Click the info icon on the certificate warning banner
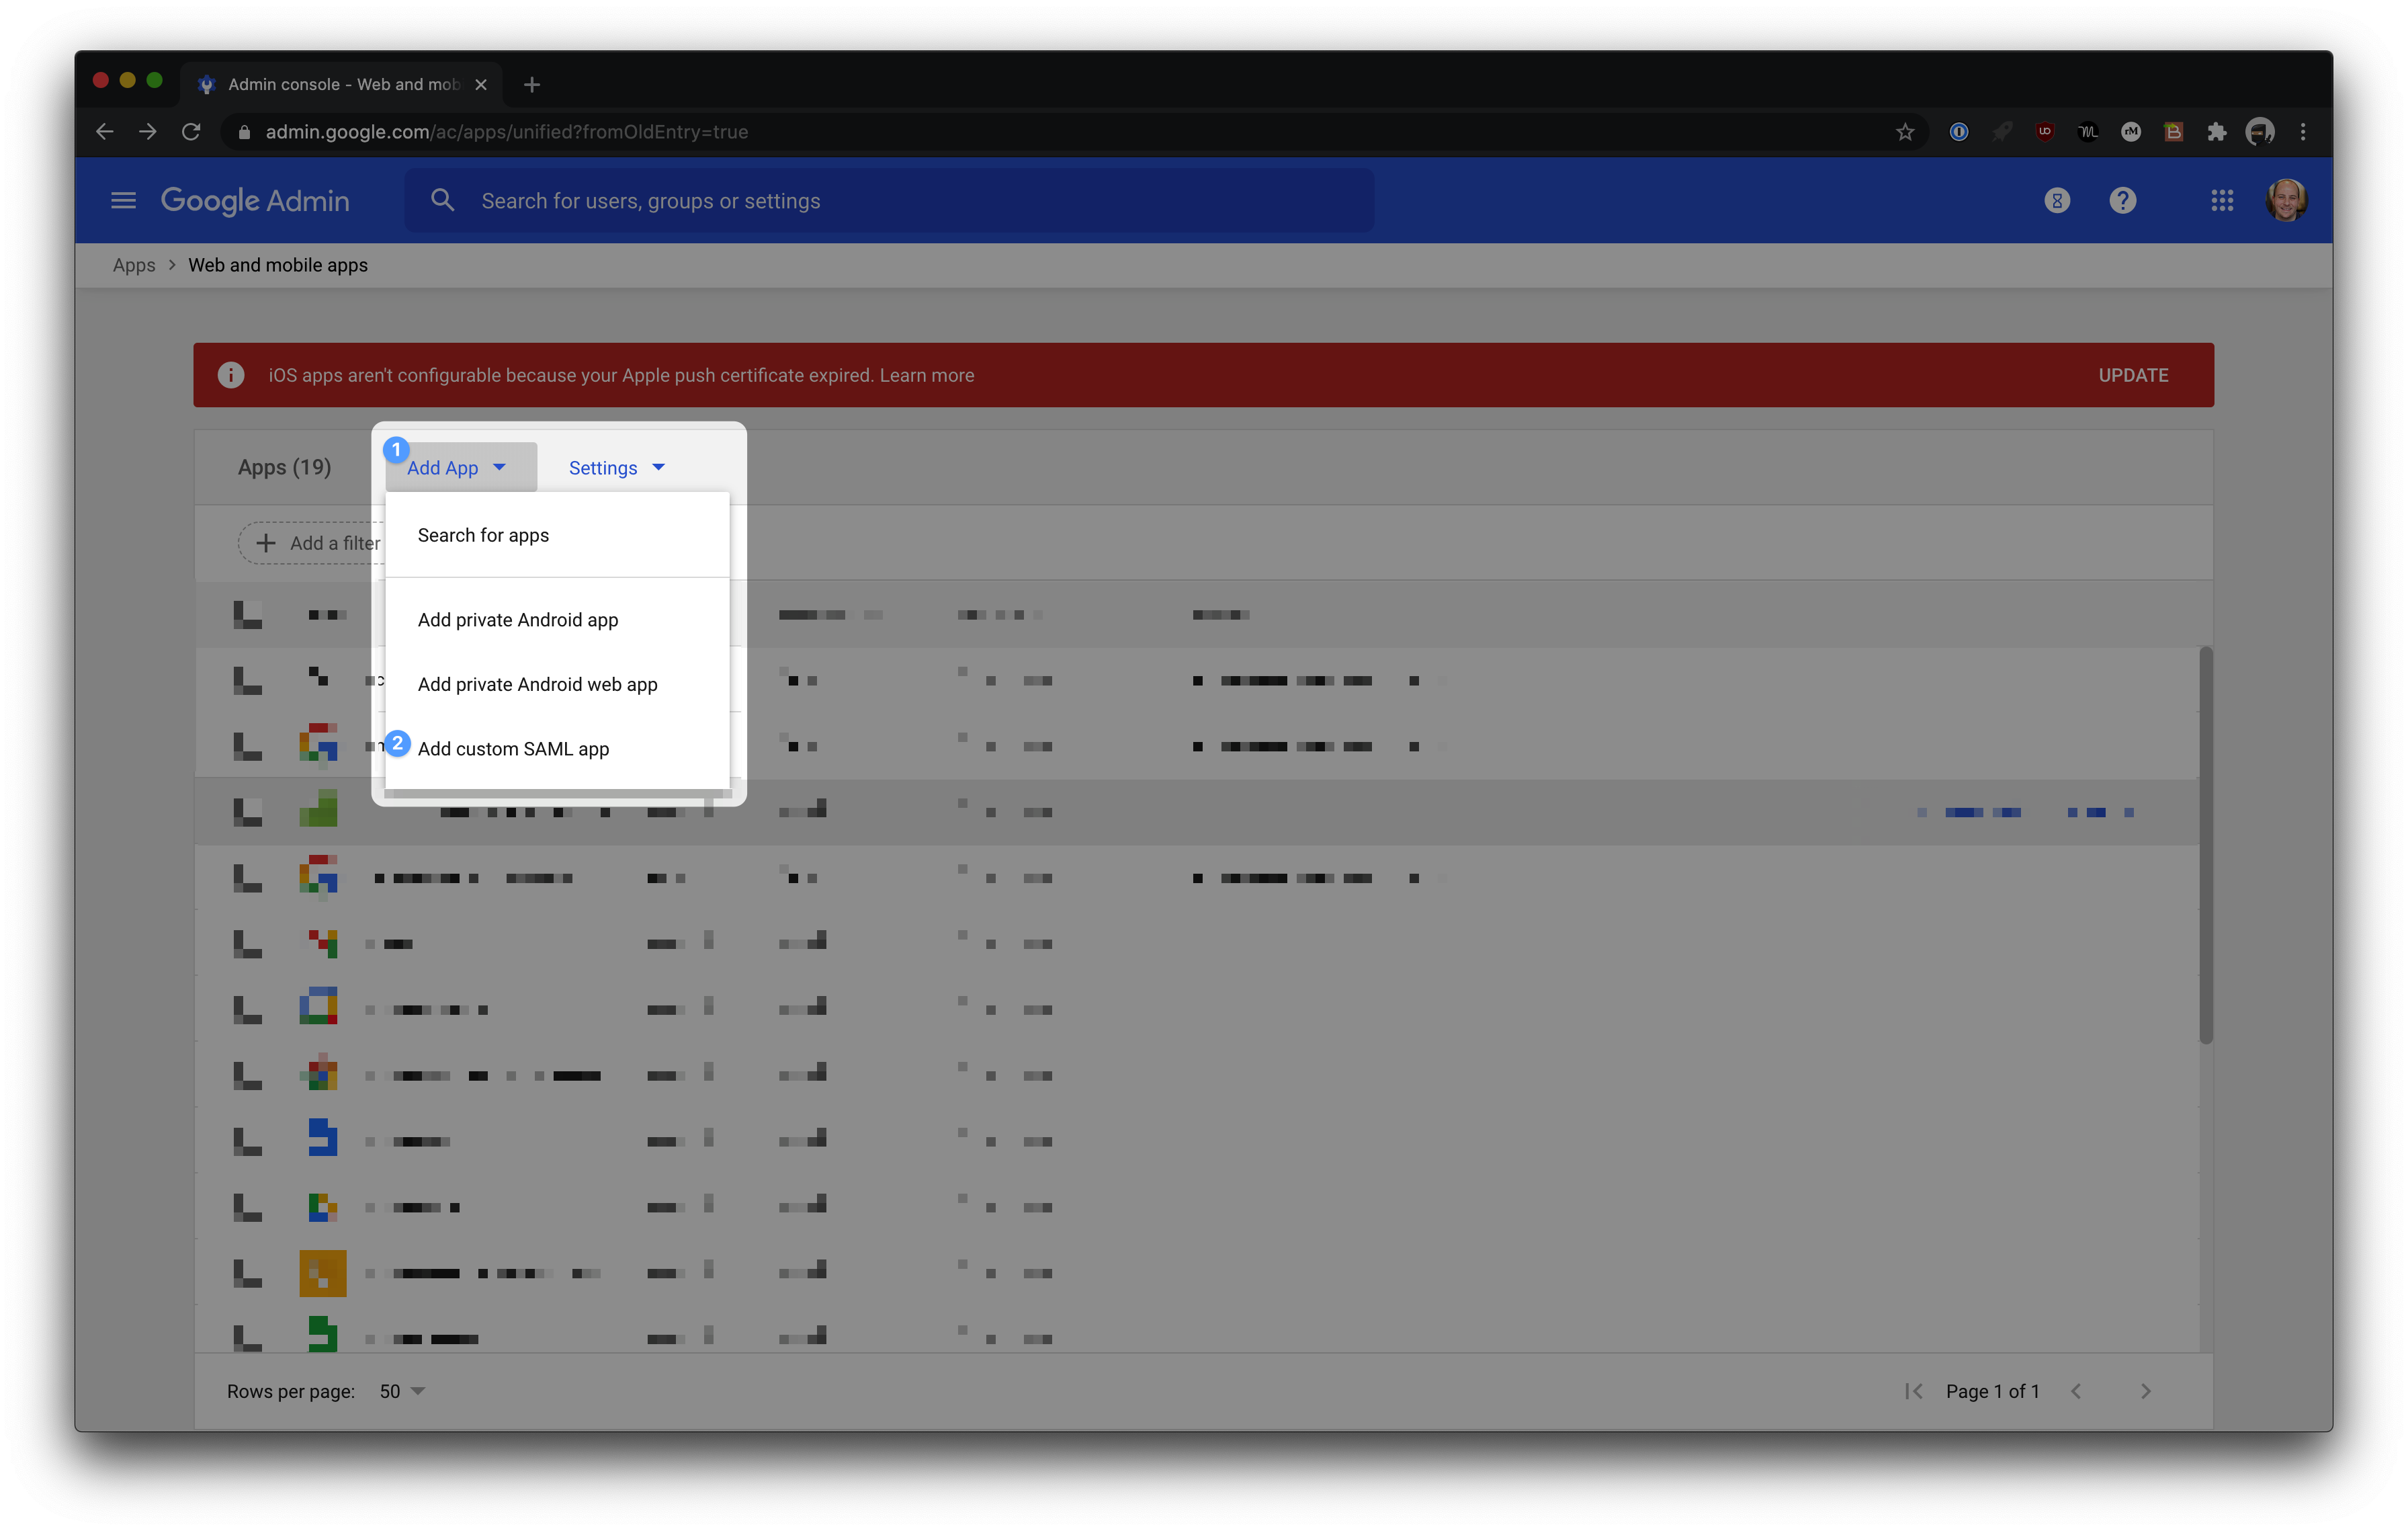The width and height of the screenshot is (2408, 1531). 231,375
